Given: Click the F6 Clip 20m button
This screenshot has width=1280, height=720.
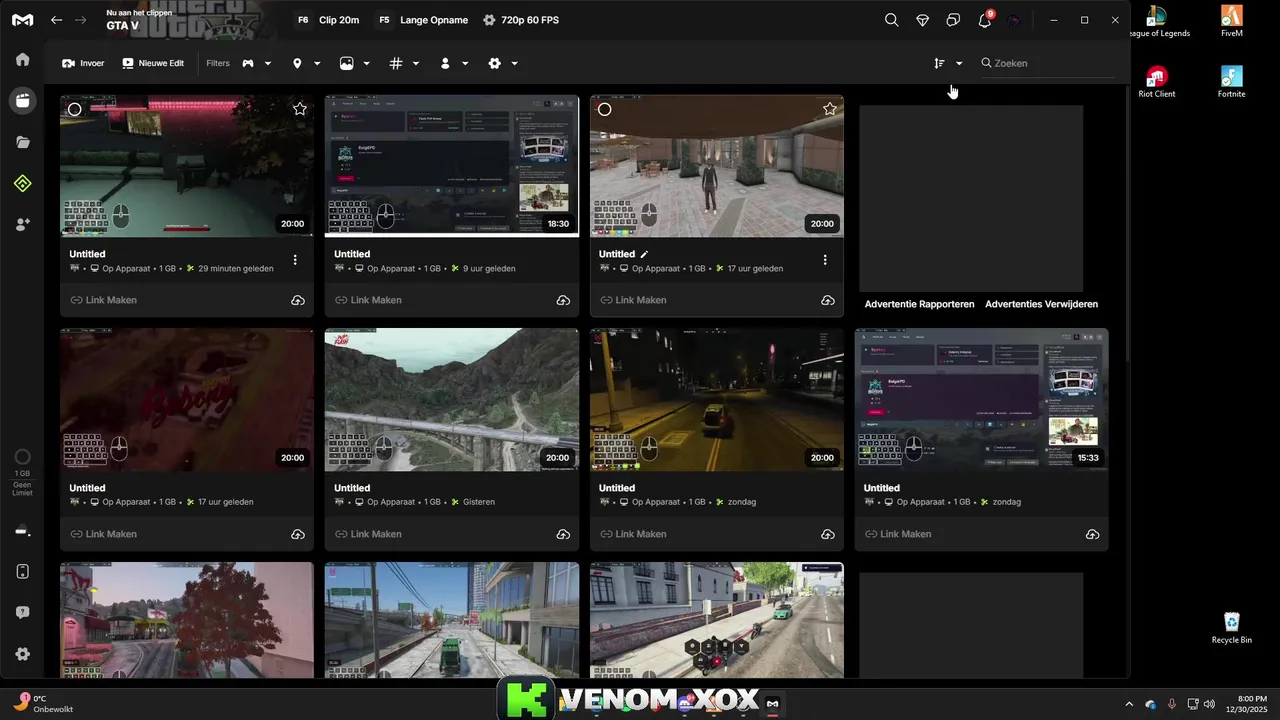Looking at the screenshot, I should (x=327, y=20).
